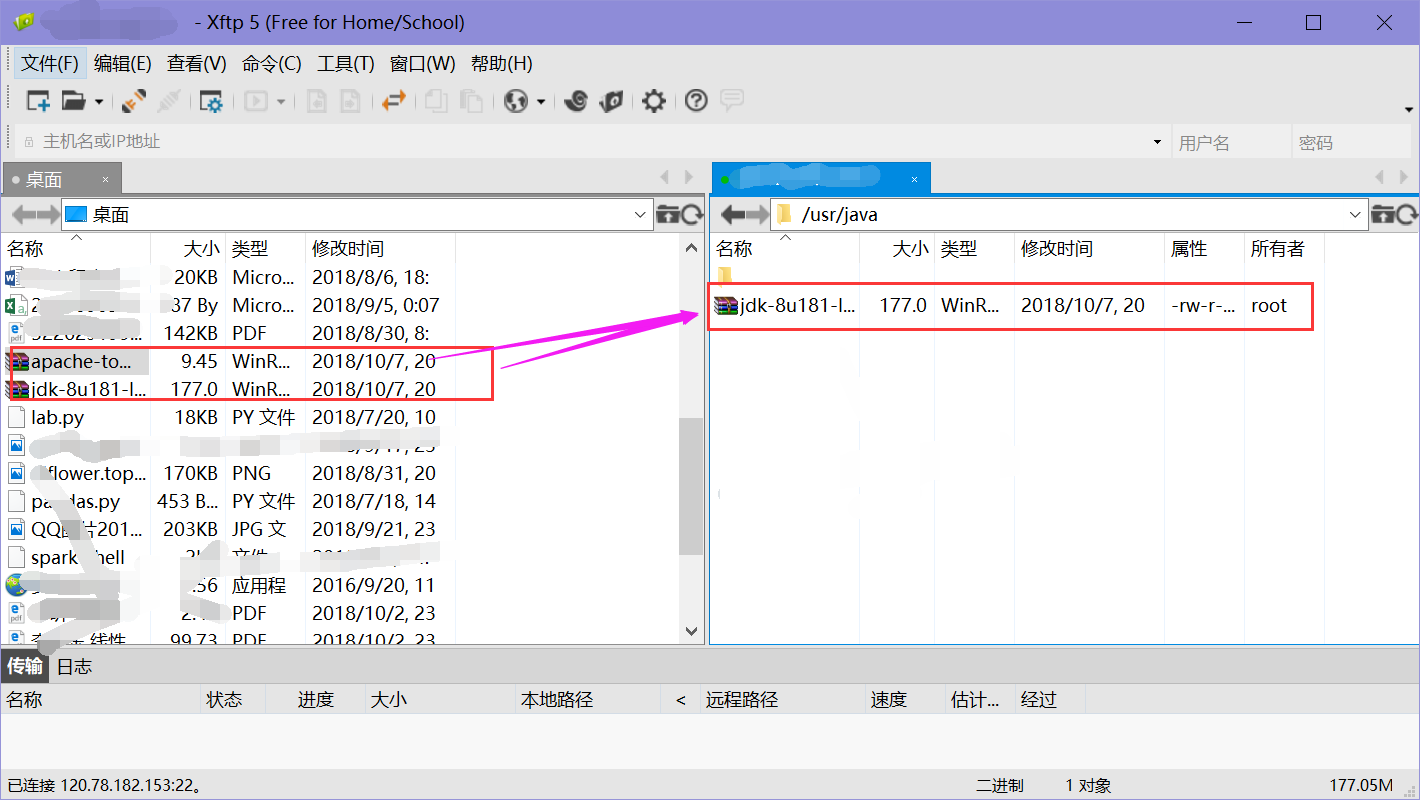
Task: Expand the globe icon dropdown arrow
Action: click(x=541, y=102)
